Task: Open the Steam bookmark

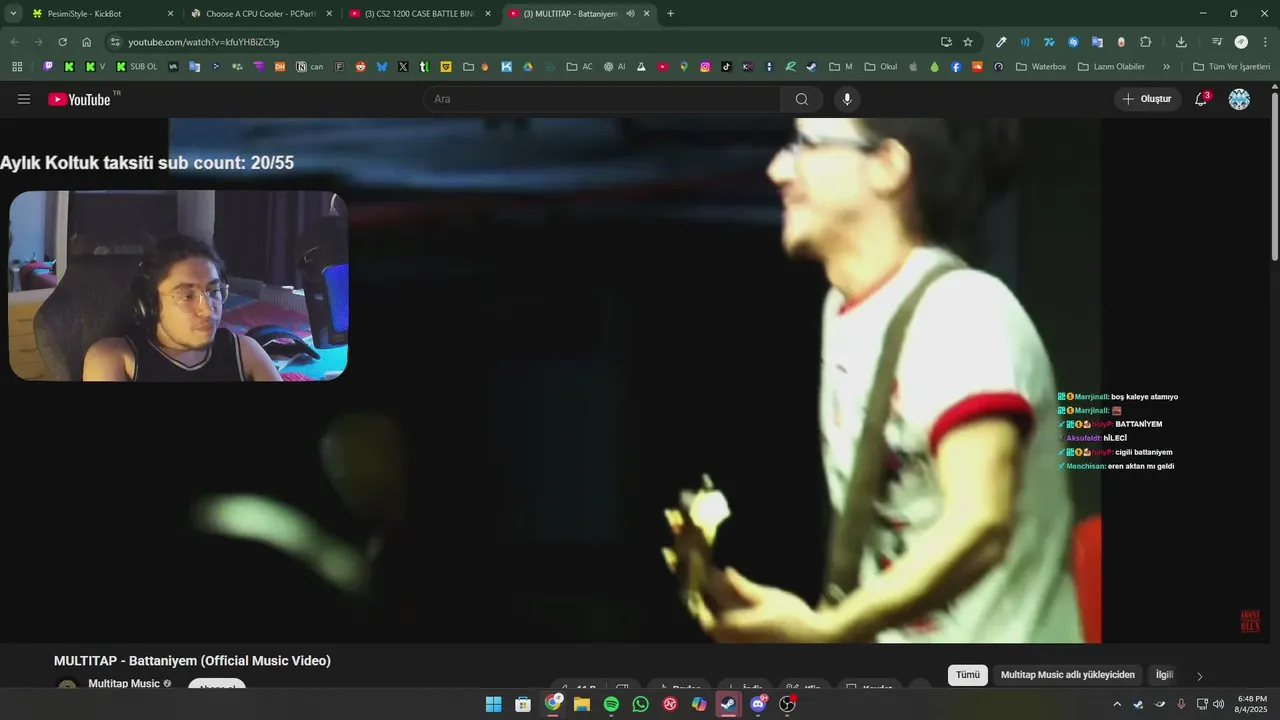Action: [x=811, y=67]
